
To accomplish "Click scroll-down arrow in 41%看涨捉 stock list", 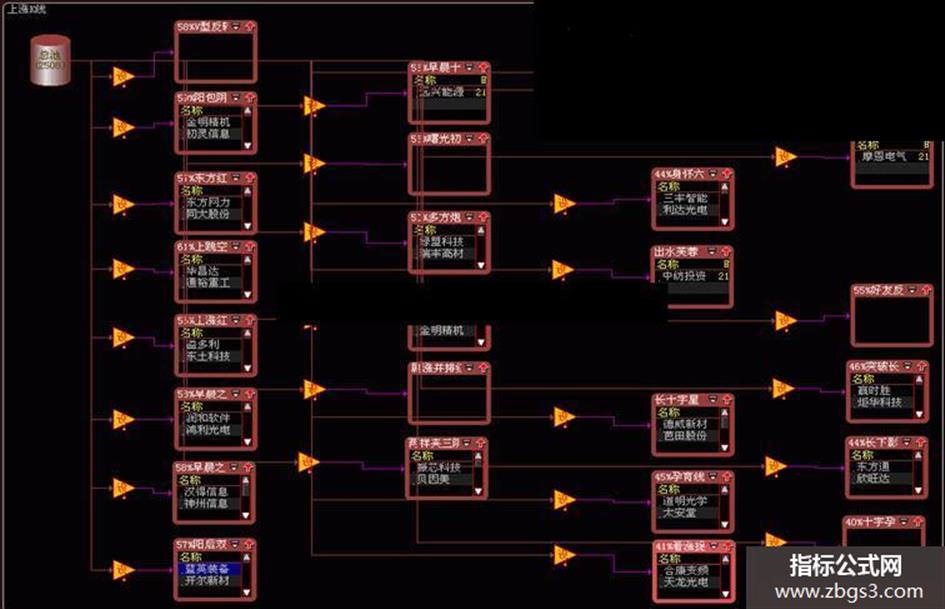I will pos(725,594).
